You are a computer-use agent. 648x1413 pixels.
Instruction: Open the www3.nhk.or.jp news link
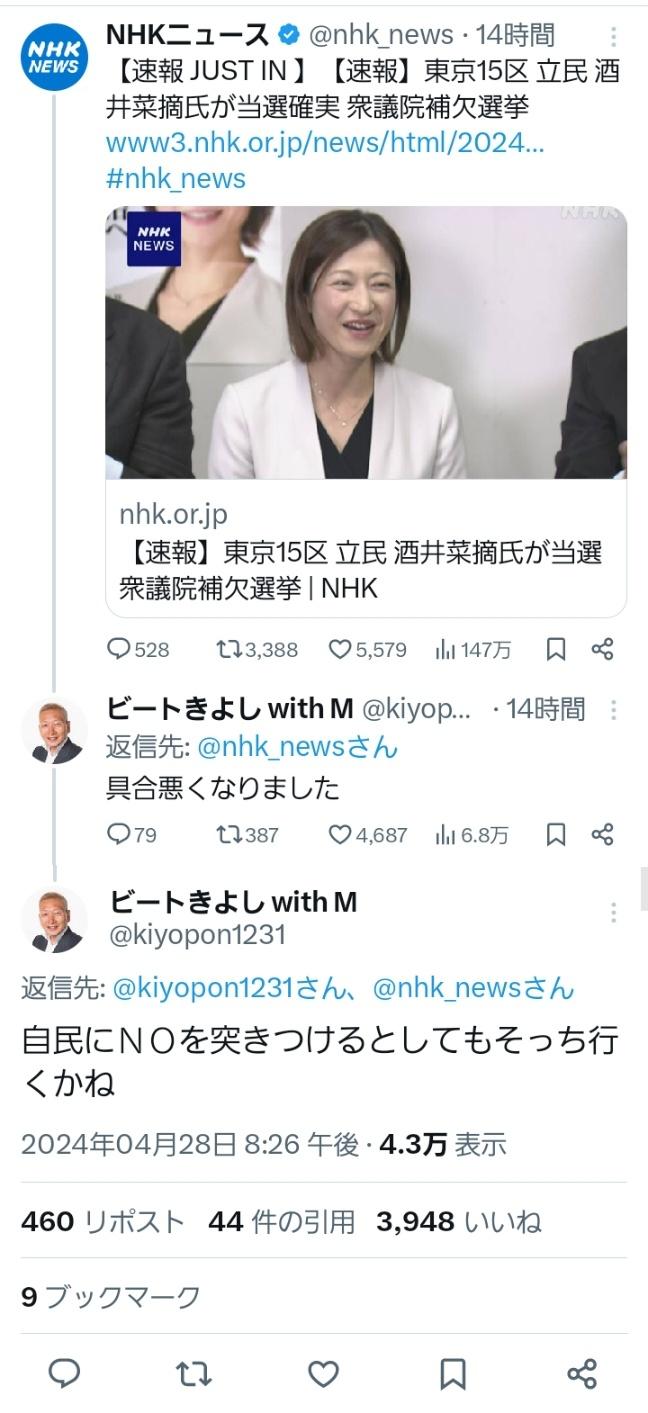click(325, 143)
